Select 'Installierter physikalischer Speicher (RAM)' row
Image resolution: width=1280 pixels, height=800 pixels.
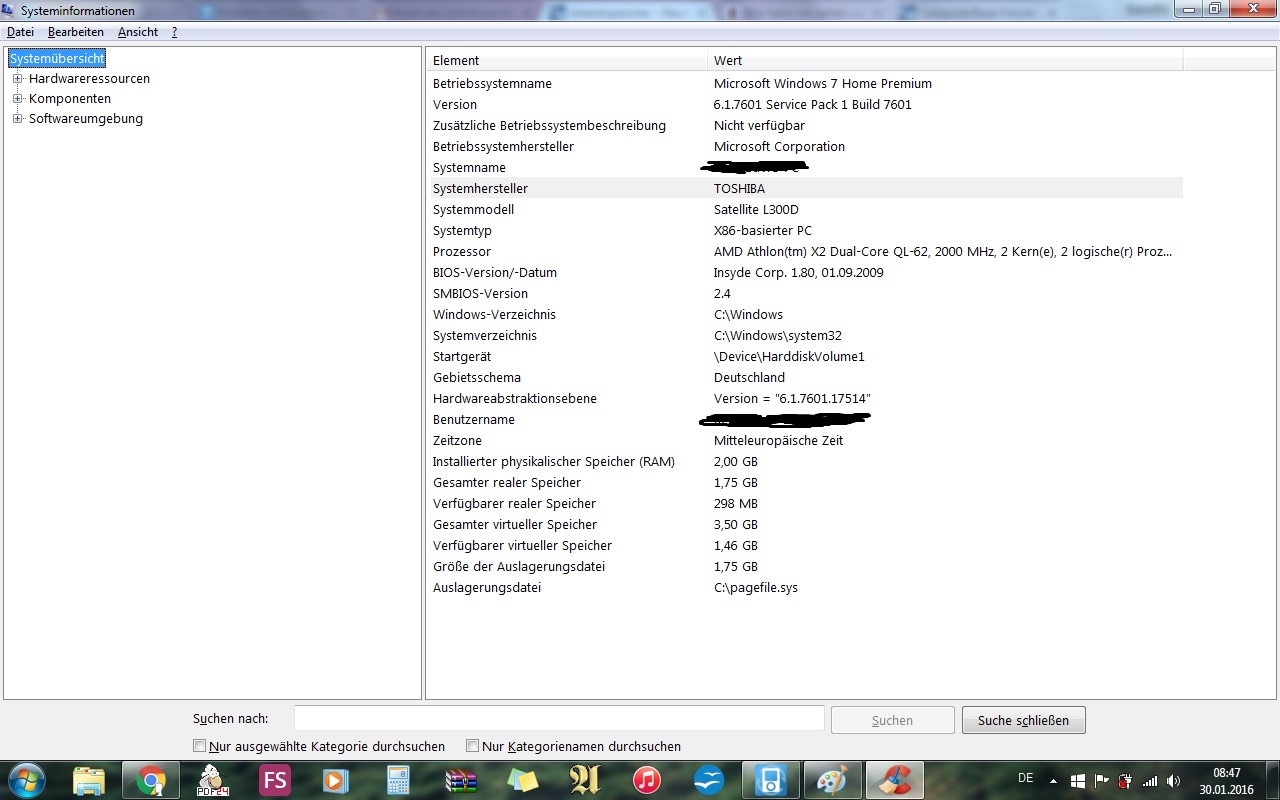click(x=804, y=461)
